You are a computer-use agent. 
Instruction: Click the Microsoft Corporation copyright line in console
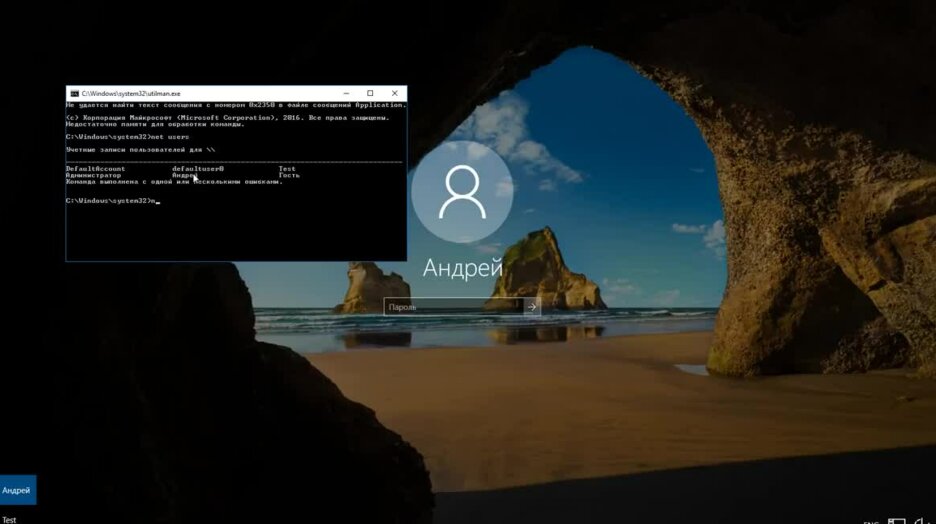point(227,118)
